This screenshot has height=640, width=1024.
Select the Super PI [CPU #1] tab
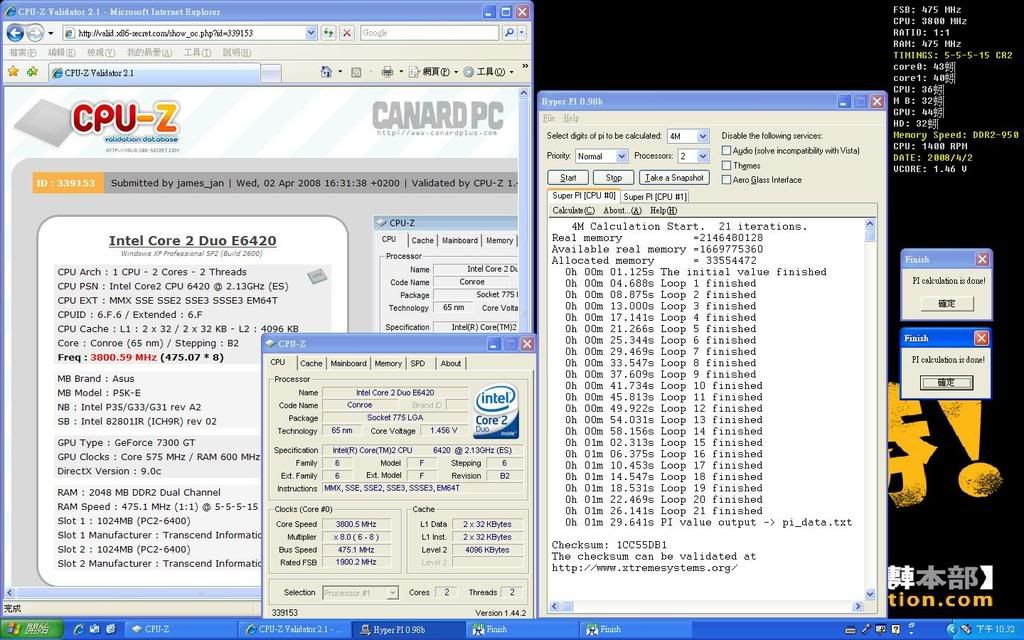point(654,197)
